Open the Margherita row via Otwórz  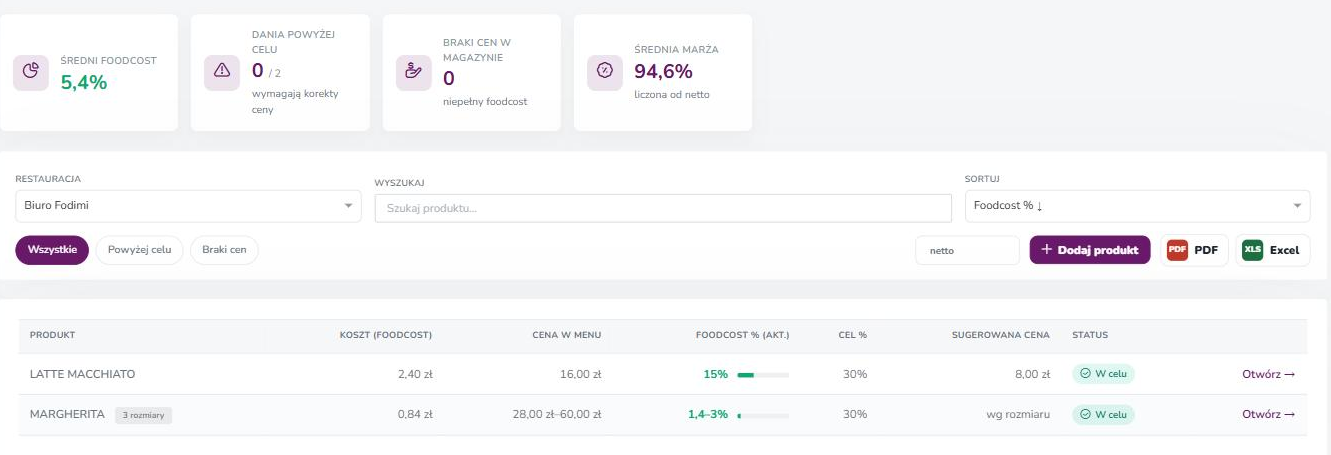click(1269, 414)
